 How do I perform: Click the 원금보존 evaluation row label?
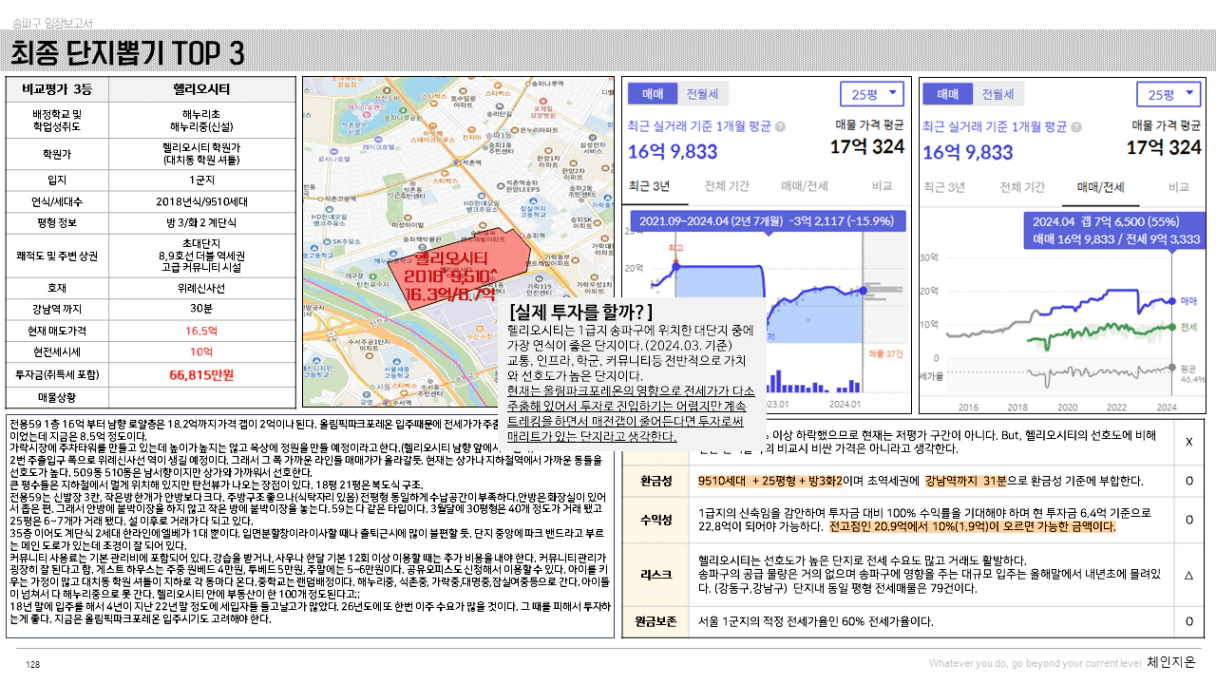(656, 621)
